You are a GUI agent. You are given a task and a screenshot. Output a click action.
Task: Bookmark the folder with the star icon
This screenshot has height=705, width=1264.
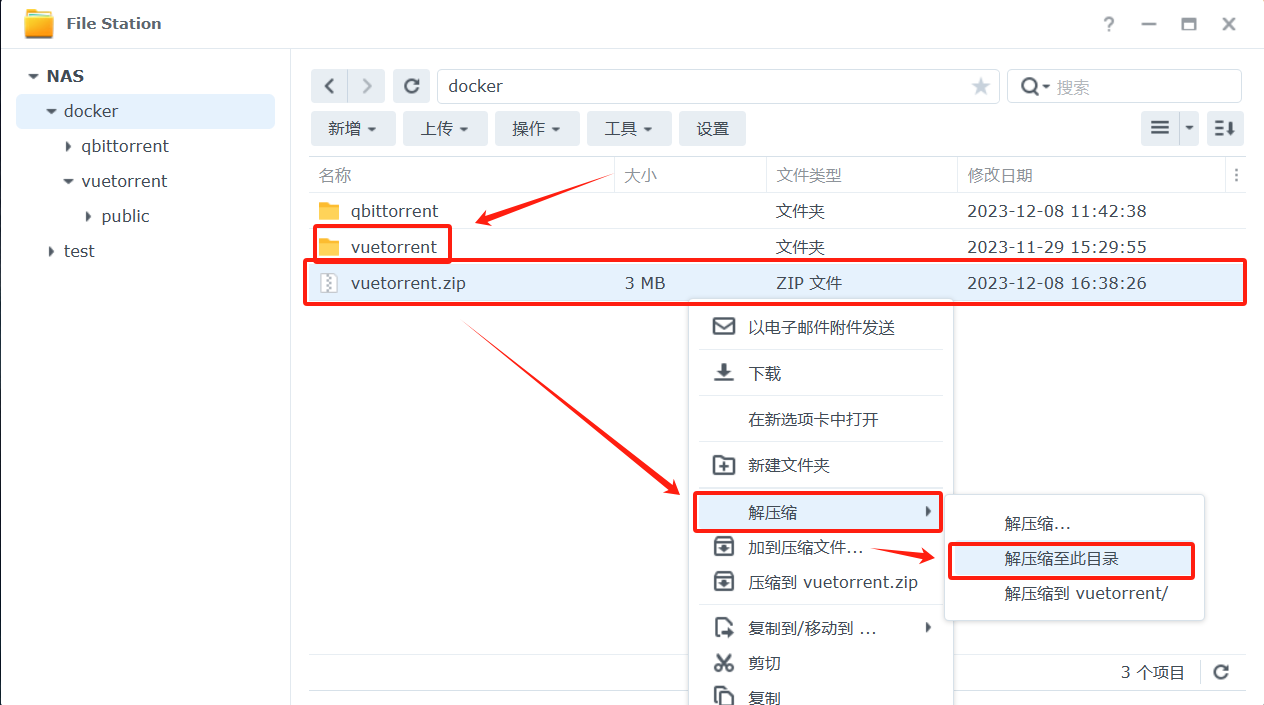(980, 87)
